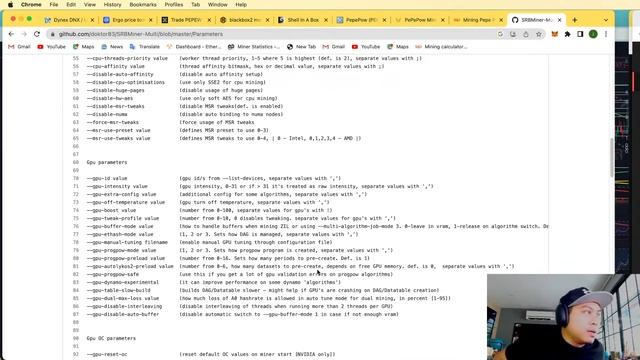Open the Dashboard - Ether bookmark
Viewport: 640px width, 360px height.
(x=194, y=47)
